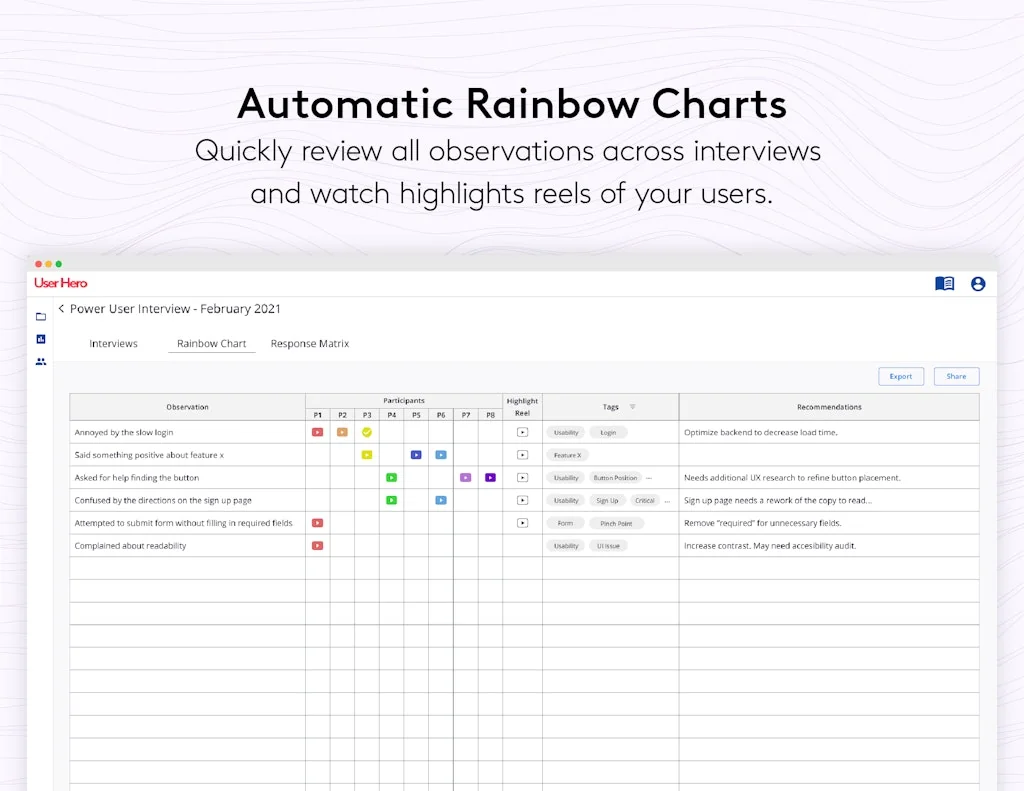Switch to the Interviews tab
Screen dimensions: 1024x791
[113, 343]
